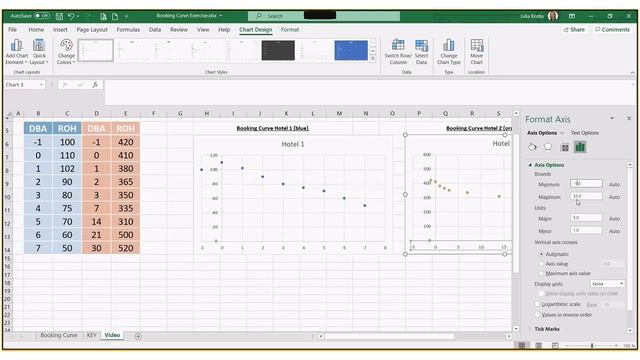This screenshot has width=640, height=360.
Task: Switch to the Review tab
Action: pos(179,30)
